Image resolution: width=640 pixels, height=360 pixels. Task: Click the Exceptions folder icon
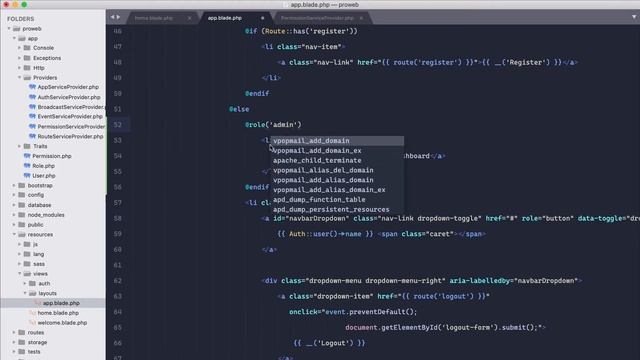coord(27,58)
